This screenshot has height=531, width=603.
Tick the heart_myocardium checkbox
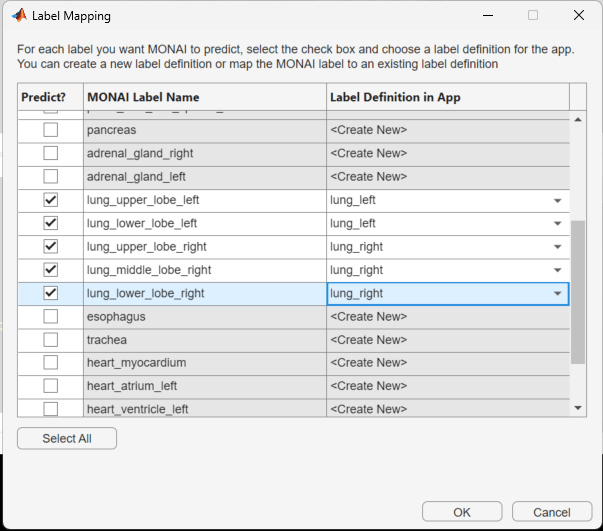point(50,363)
